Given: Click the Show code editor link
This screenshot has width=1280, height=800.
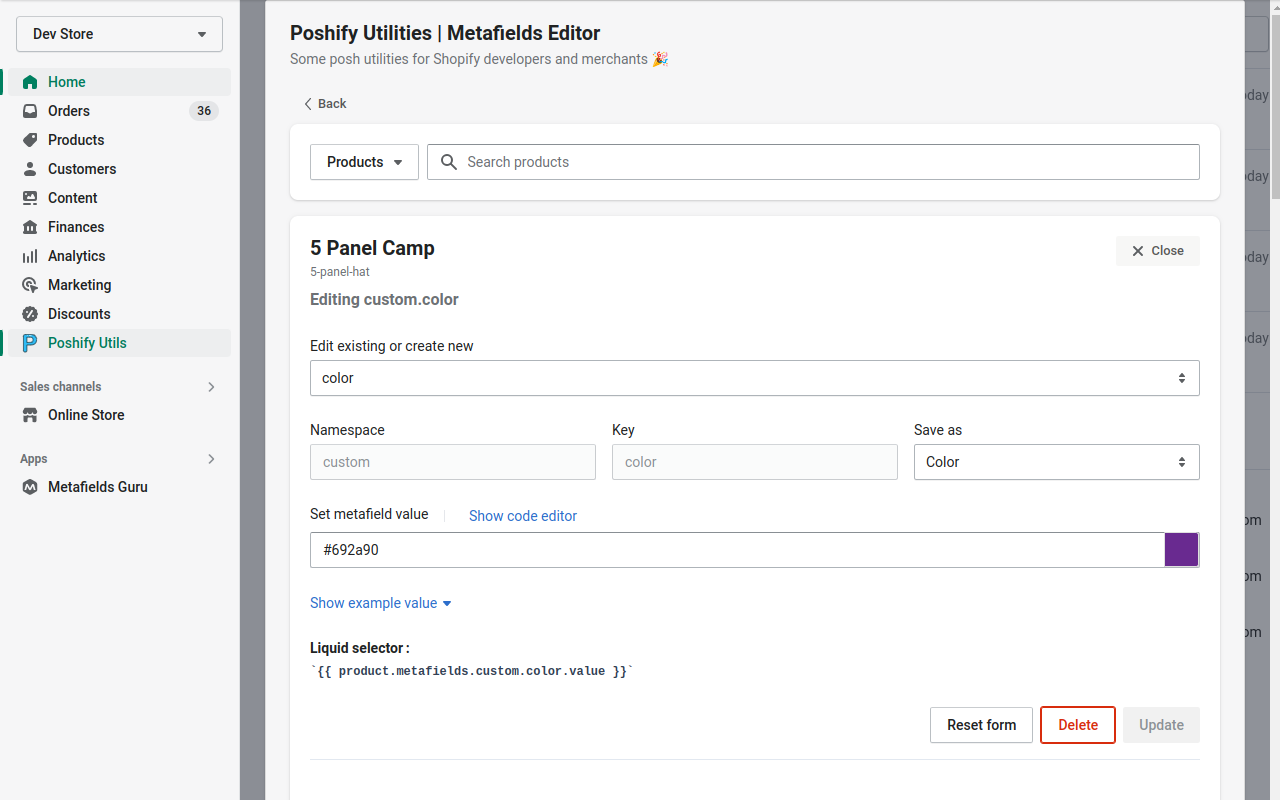Looking at the screenshot, I should click(523, 516).
